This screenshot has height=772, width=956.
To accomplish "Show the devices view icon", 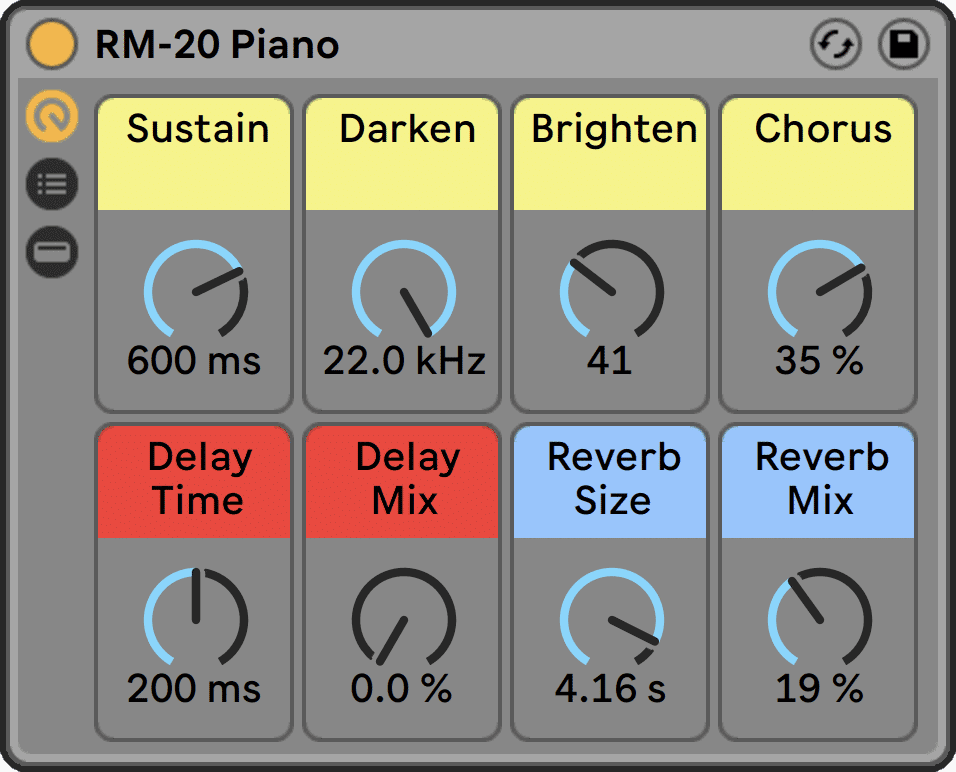I will [x=51, y=252].
